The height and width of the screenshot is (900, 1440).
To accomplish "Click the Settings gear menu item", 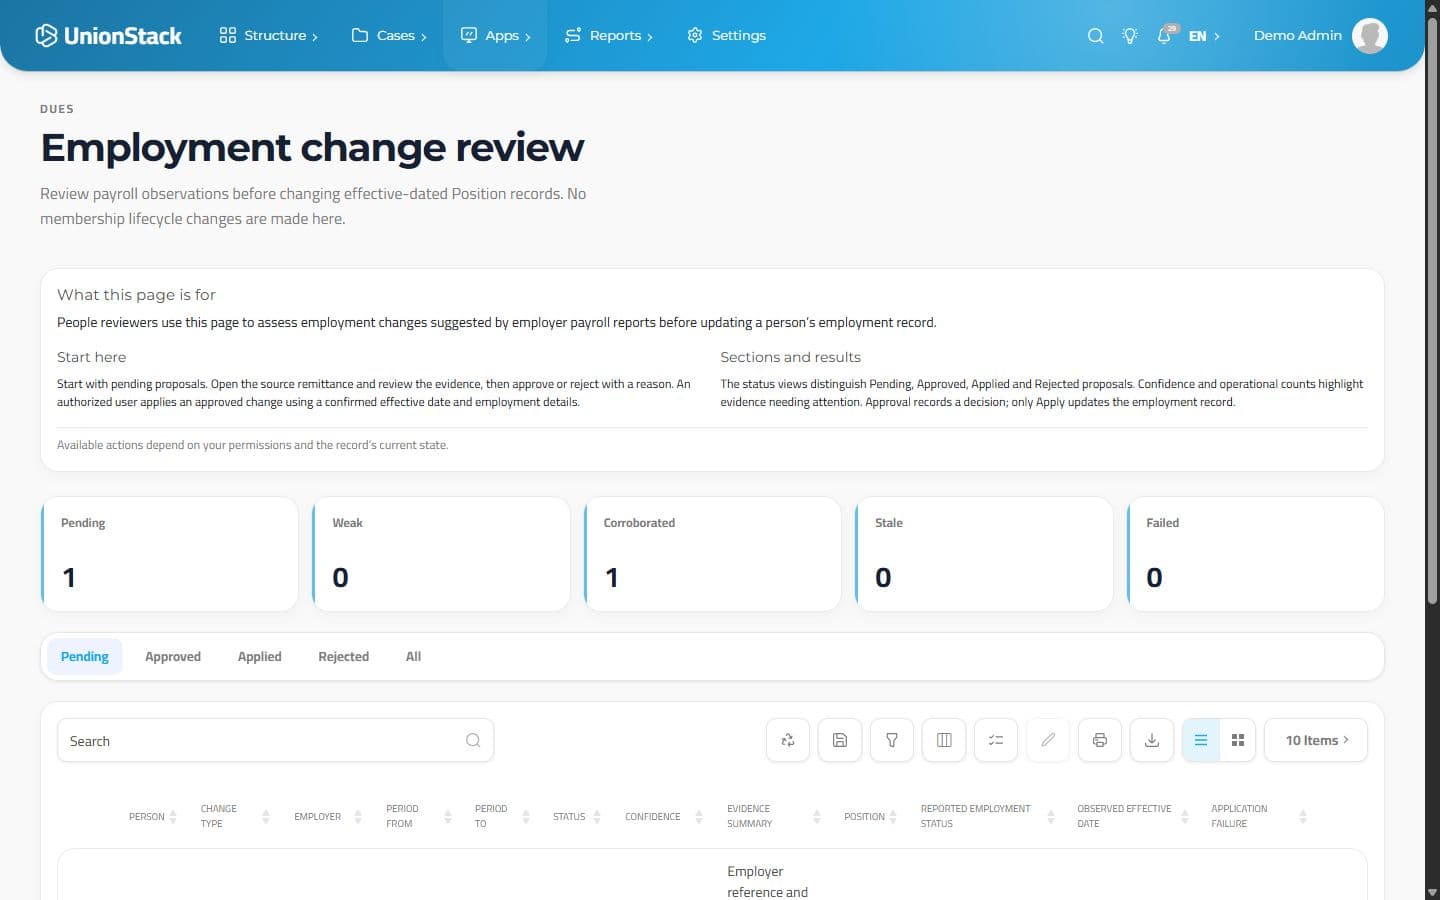I will click(727, 35).
